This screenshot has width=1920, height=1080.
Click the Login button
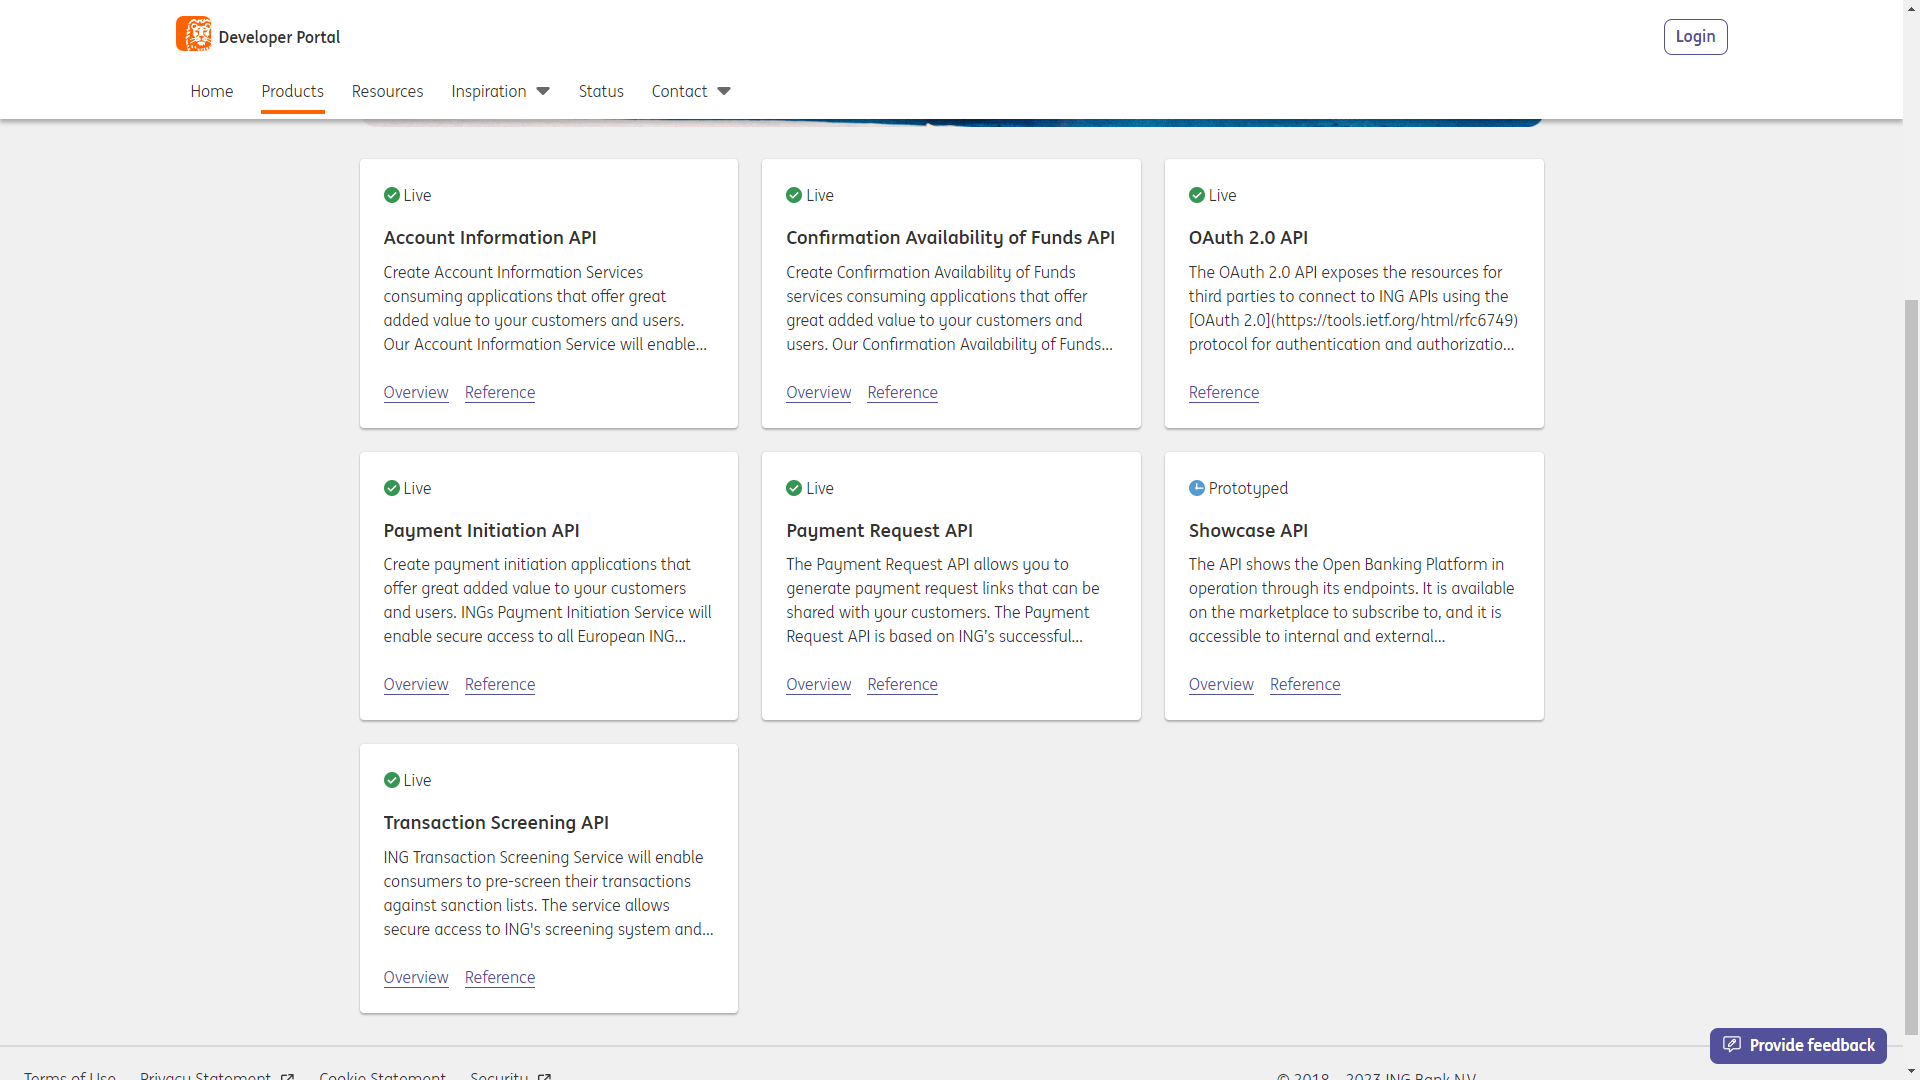click(1696, 37)
